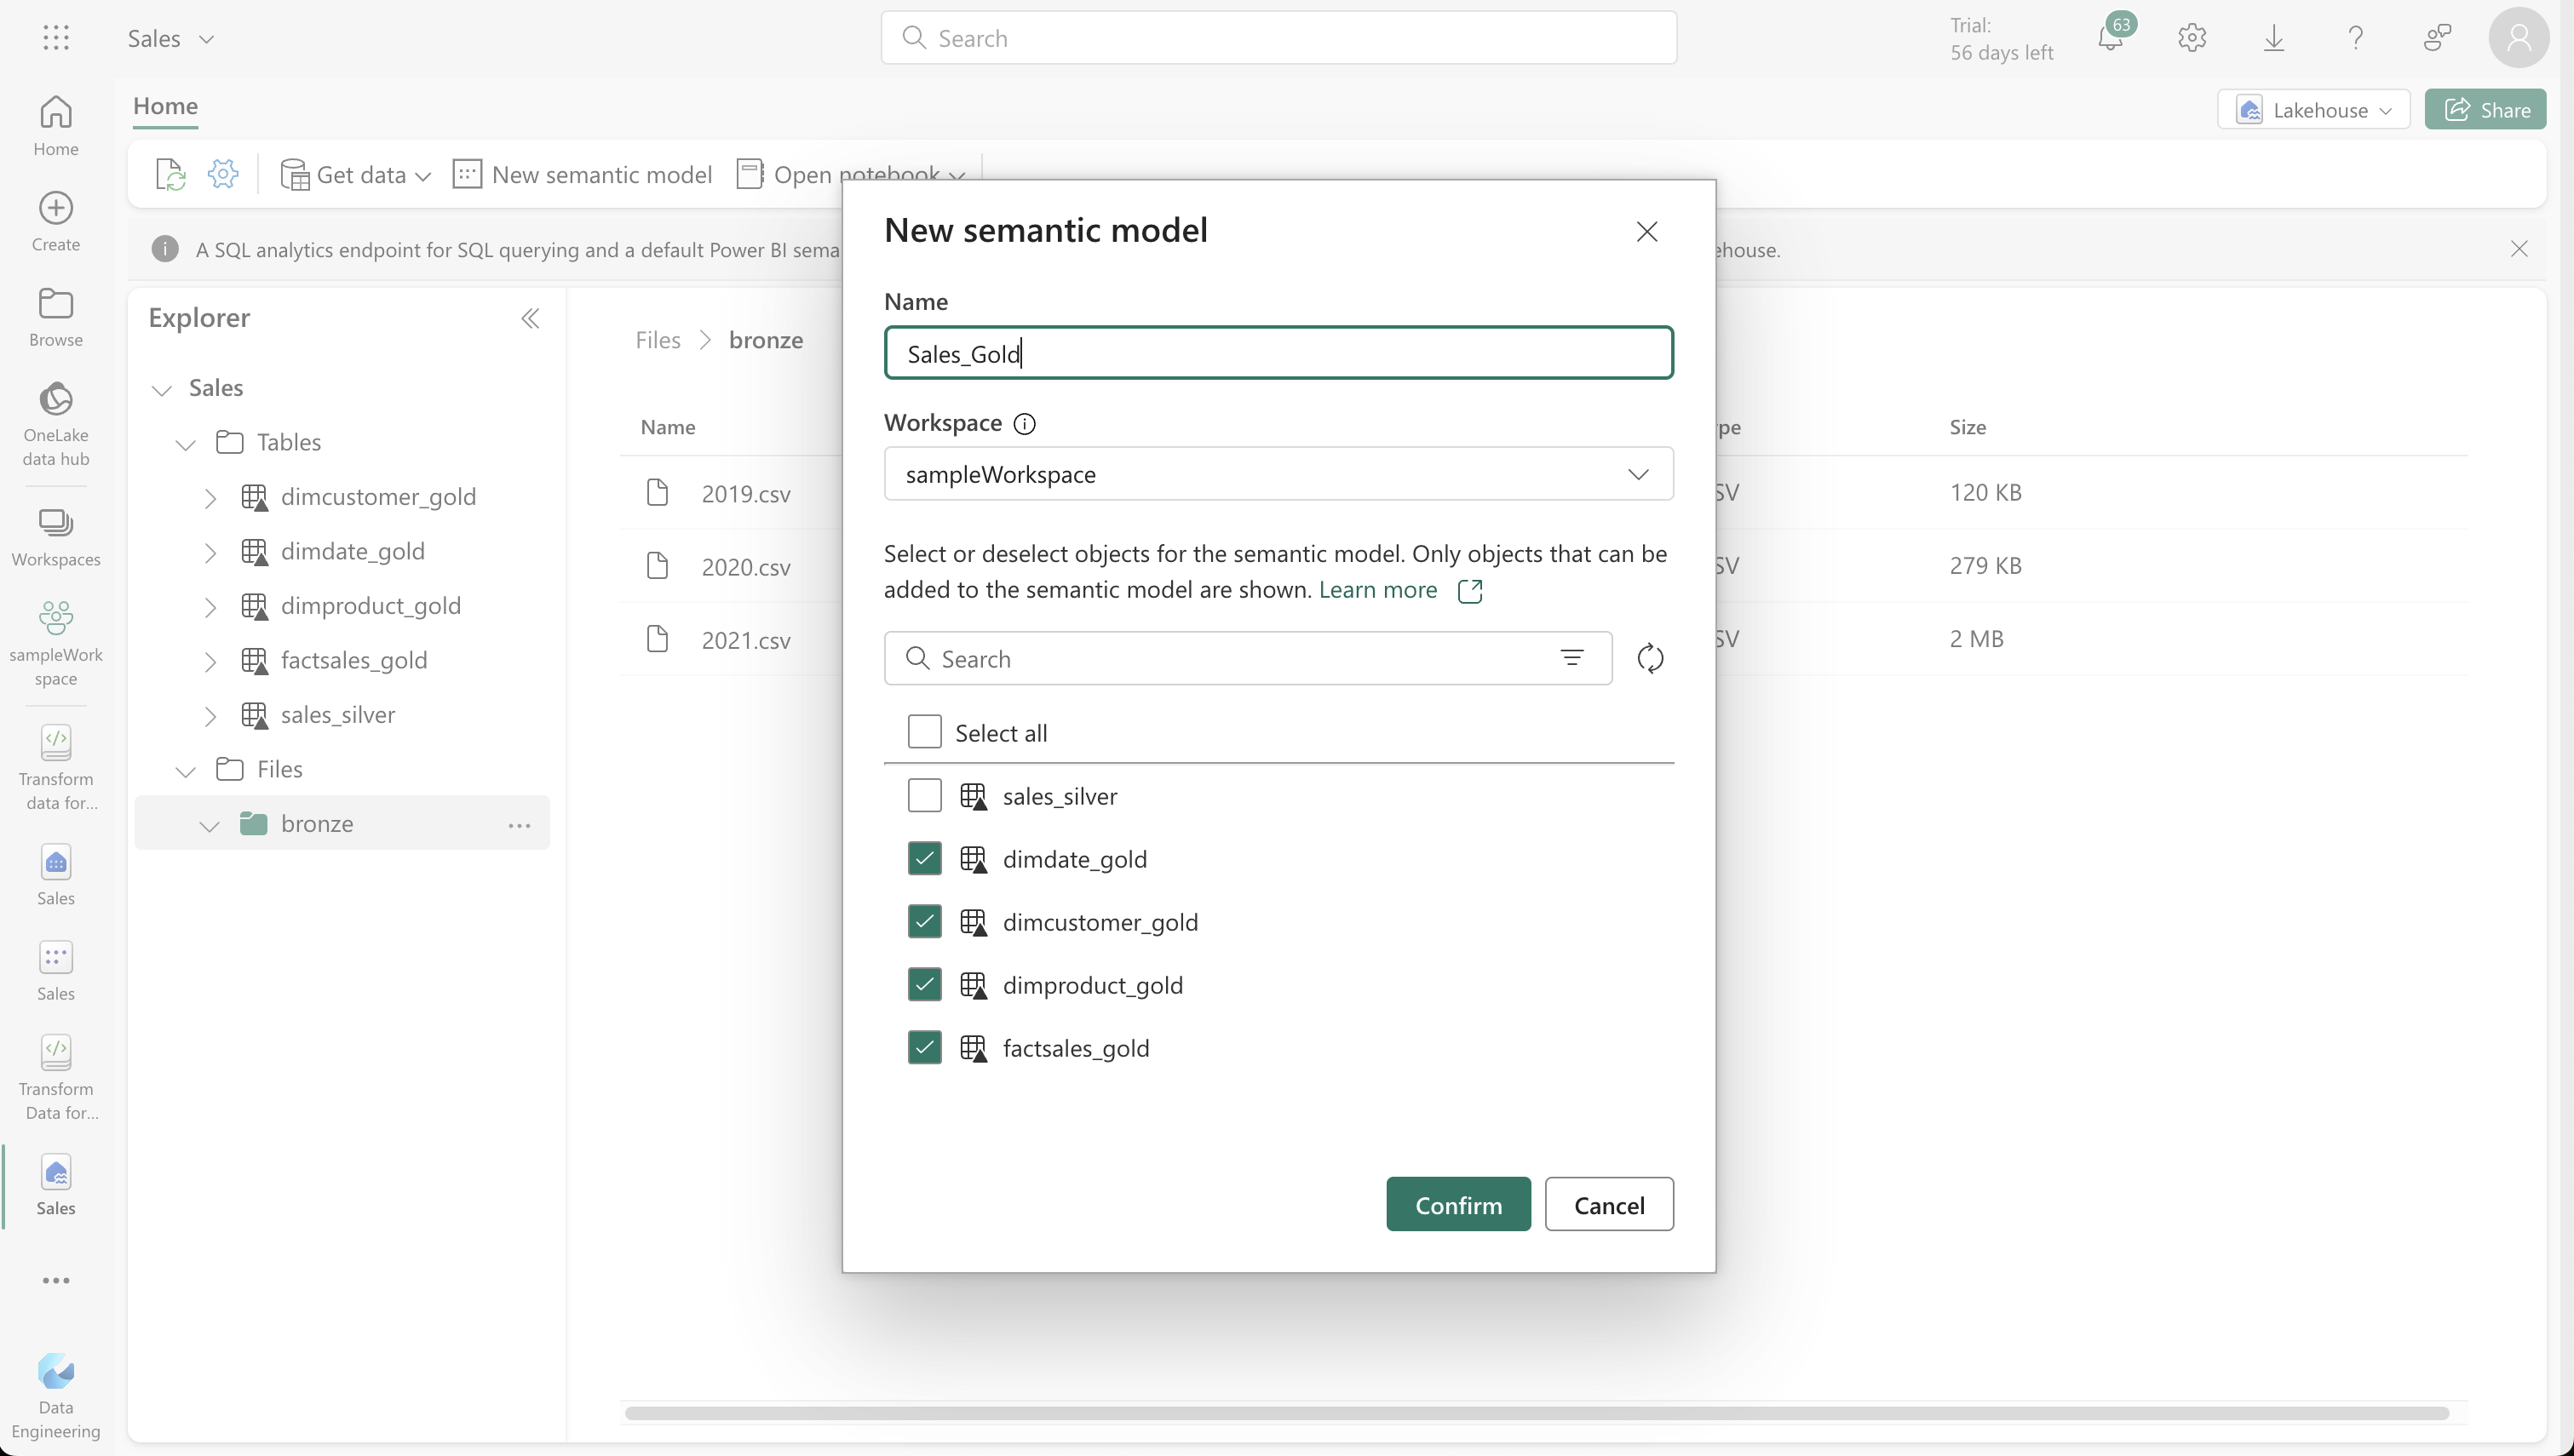Sort by the Size column header
Screen dimensions: 2574x1456
tap(1967, 427)
